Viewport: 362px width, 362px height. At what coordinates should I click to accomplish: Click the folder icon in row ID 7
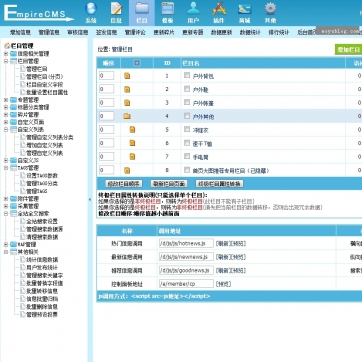tap(132, 156)
